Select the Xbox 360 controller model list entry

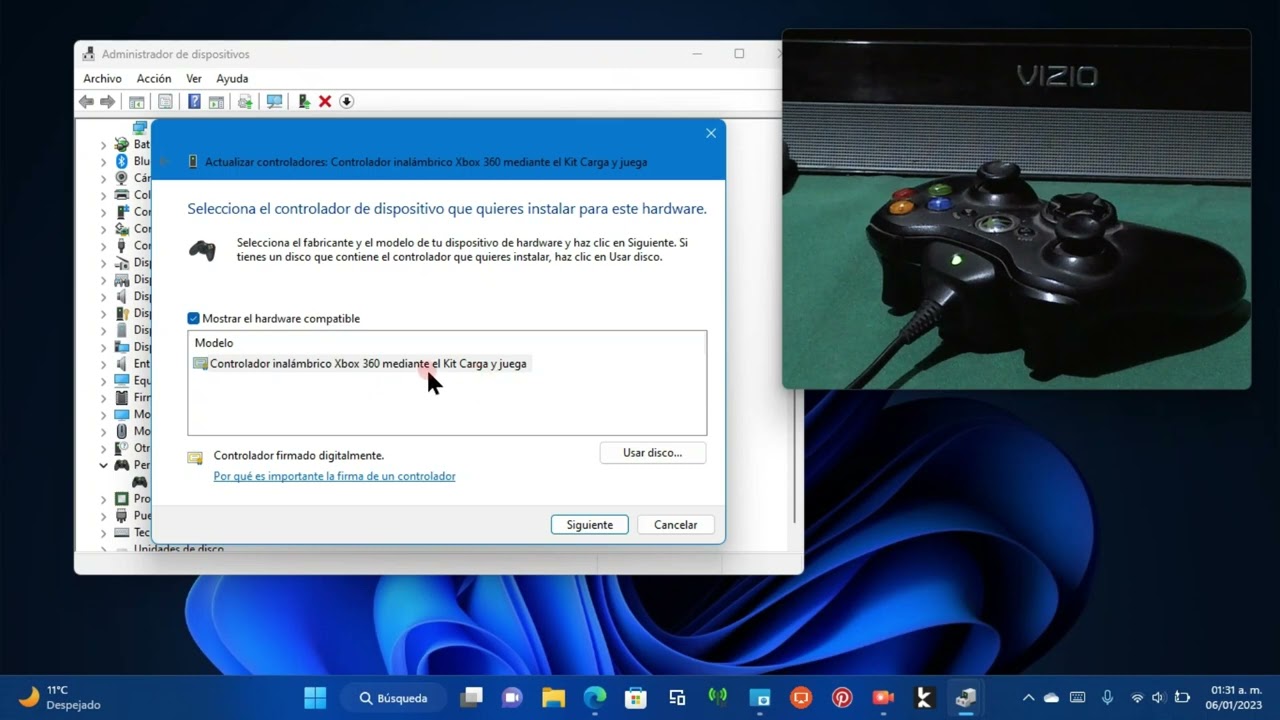tap(360, 364)
